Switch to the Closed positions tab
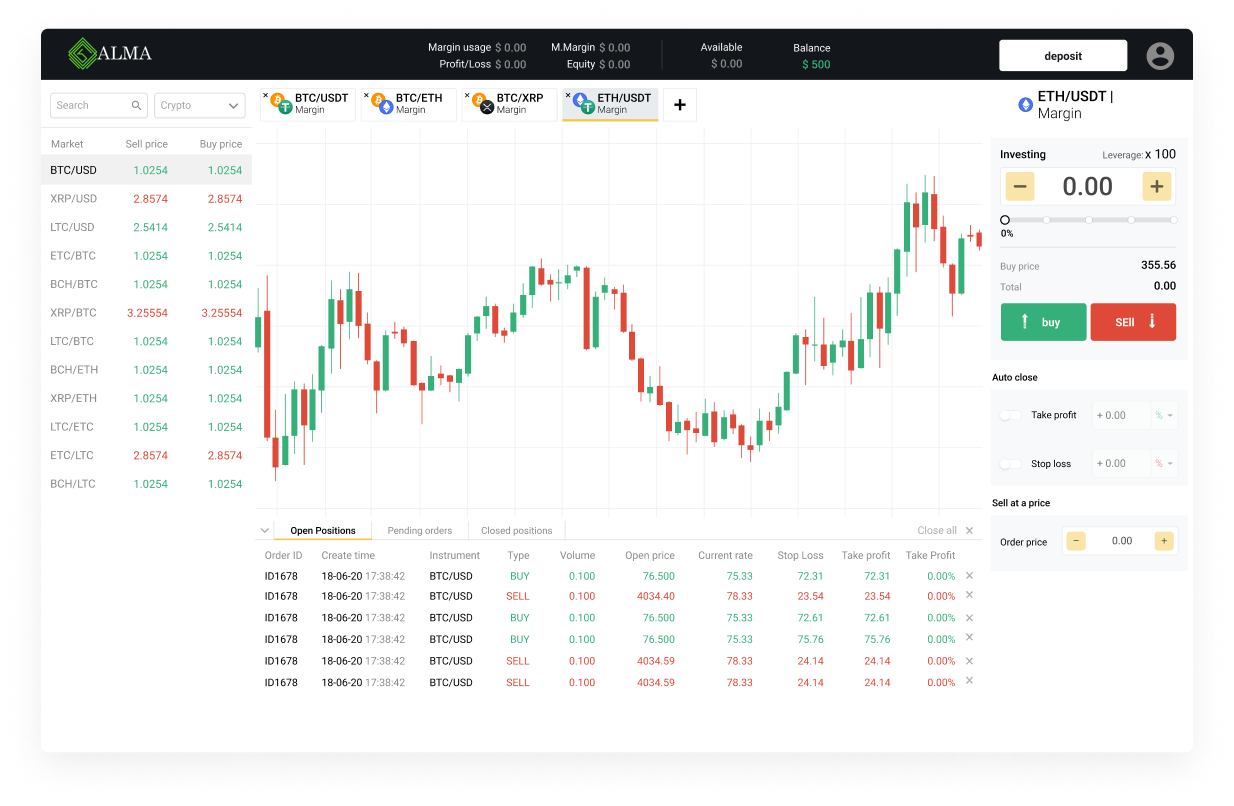This screenshot has width=1234, height=806. [x=516, y=531]
